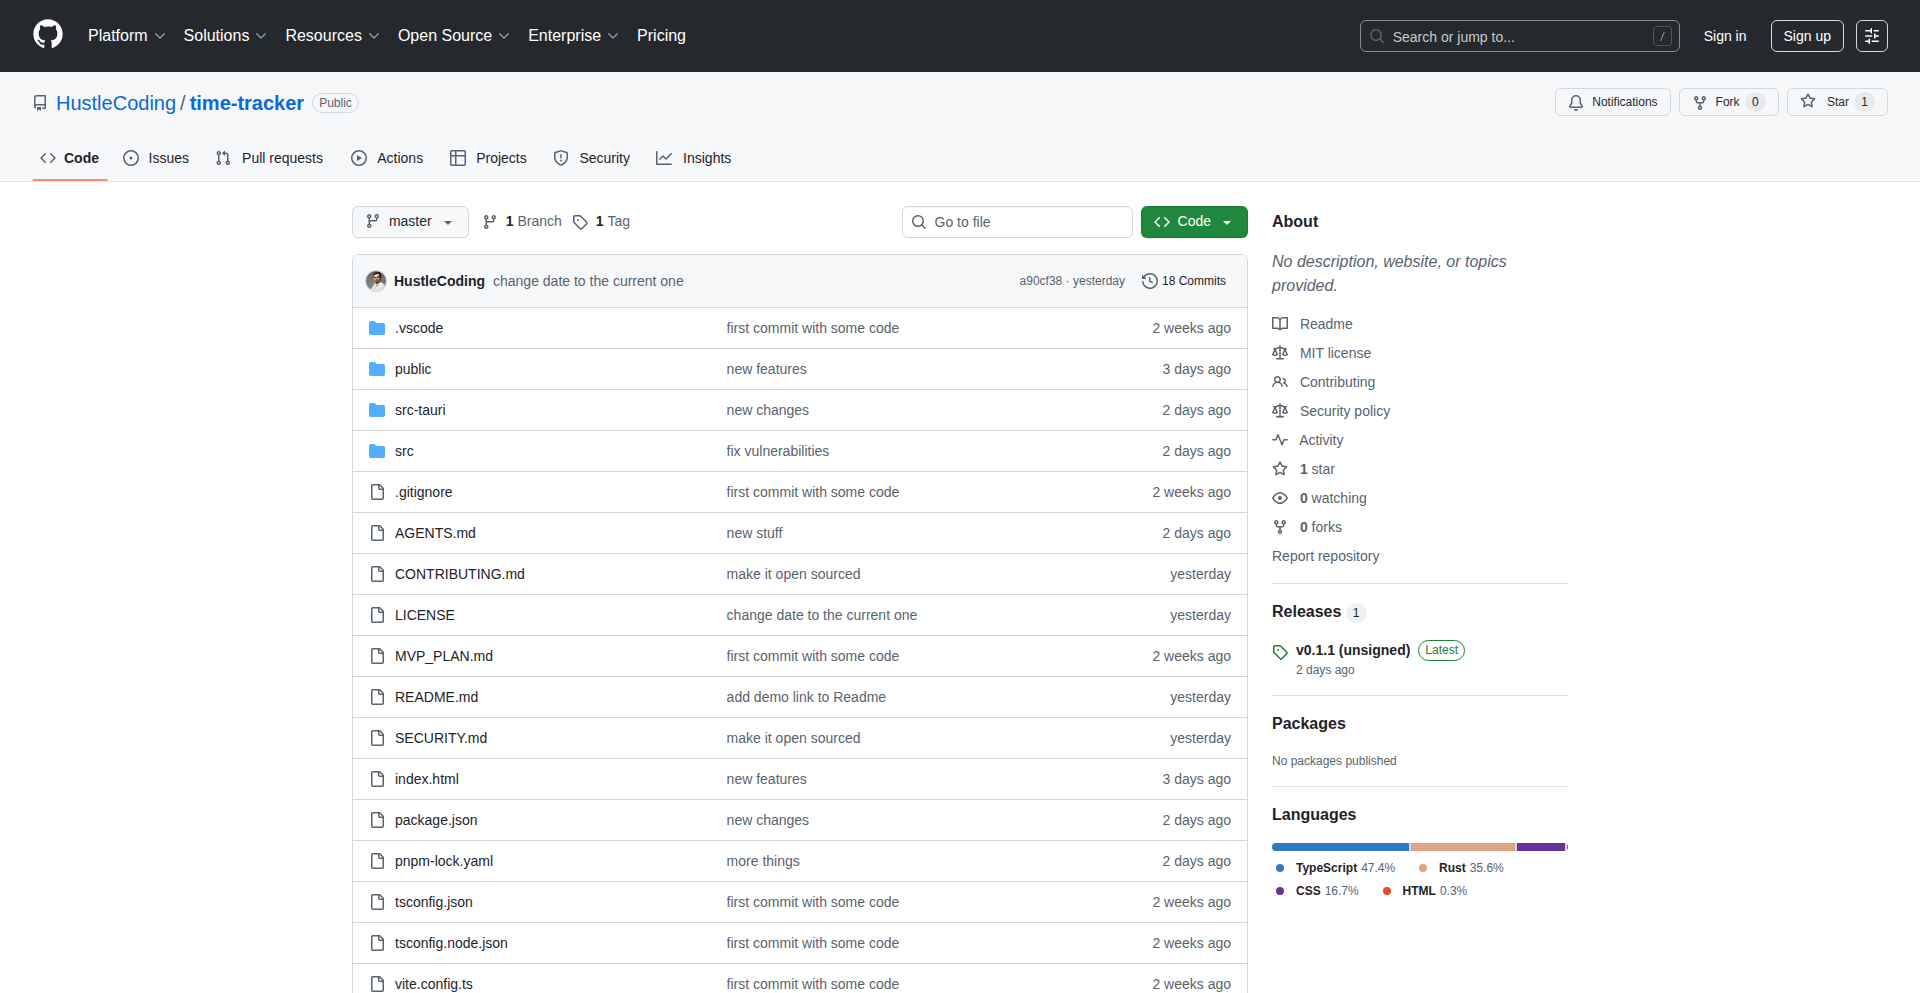Click the Notifications bell icon

coord(1576,102)
